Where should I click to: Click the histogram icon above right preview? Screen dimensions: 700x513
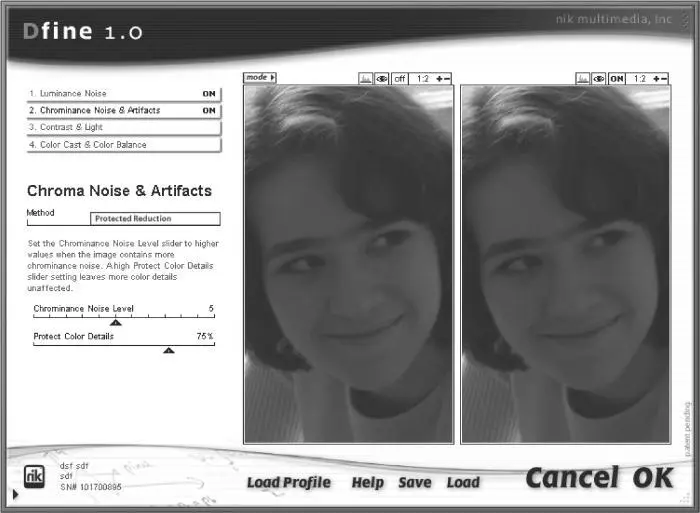coord(583,78)
